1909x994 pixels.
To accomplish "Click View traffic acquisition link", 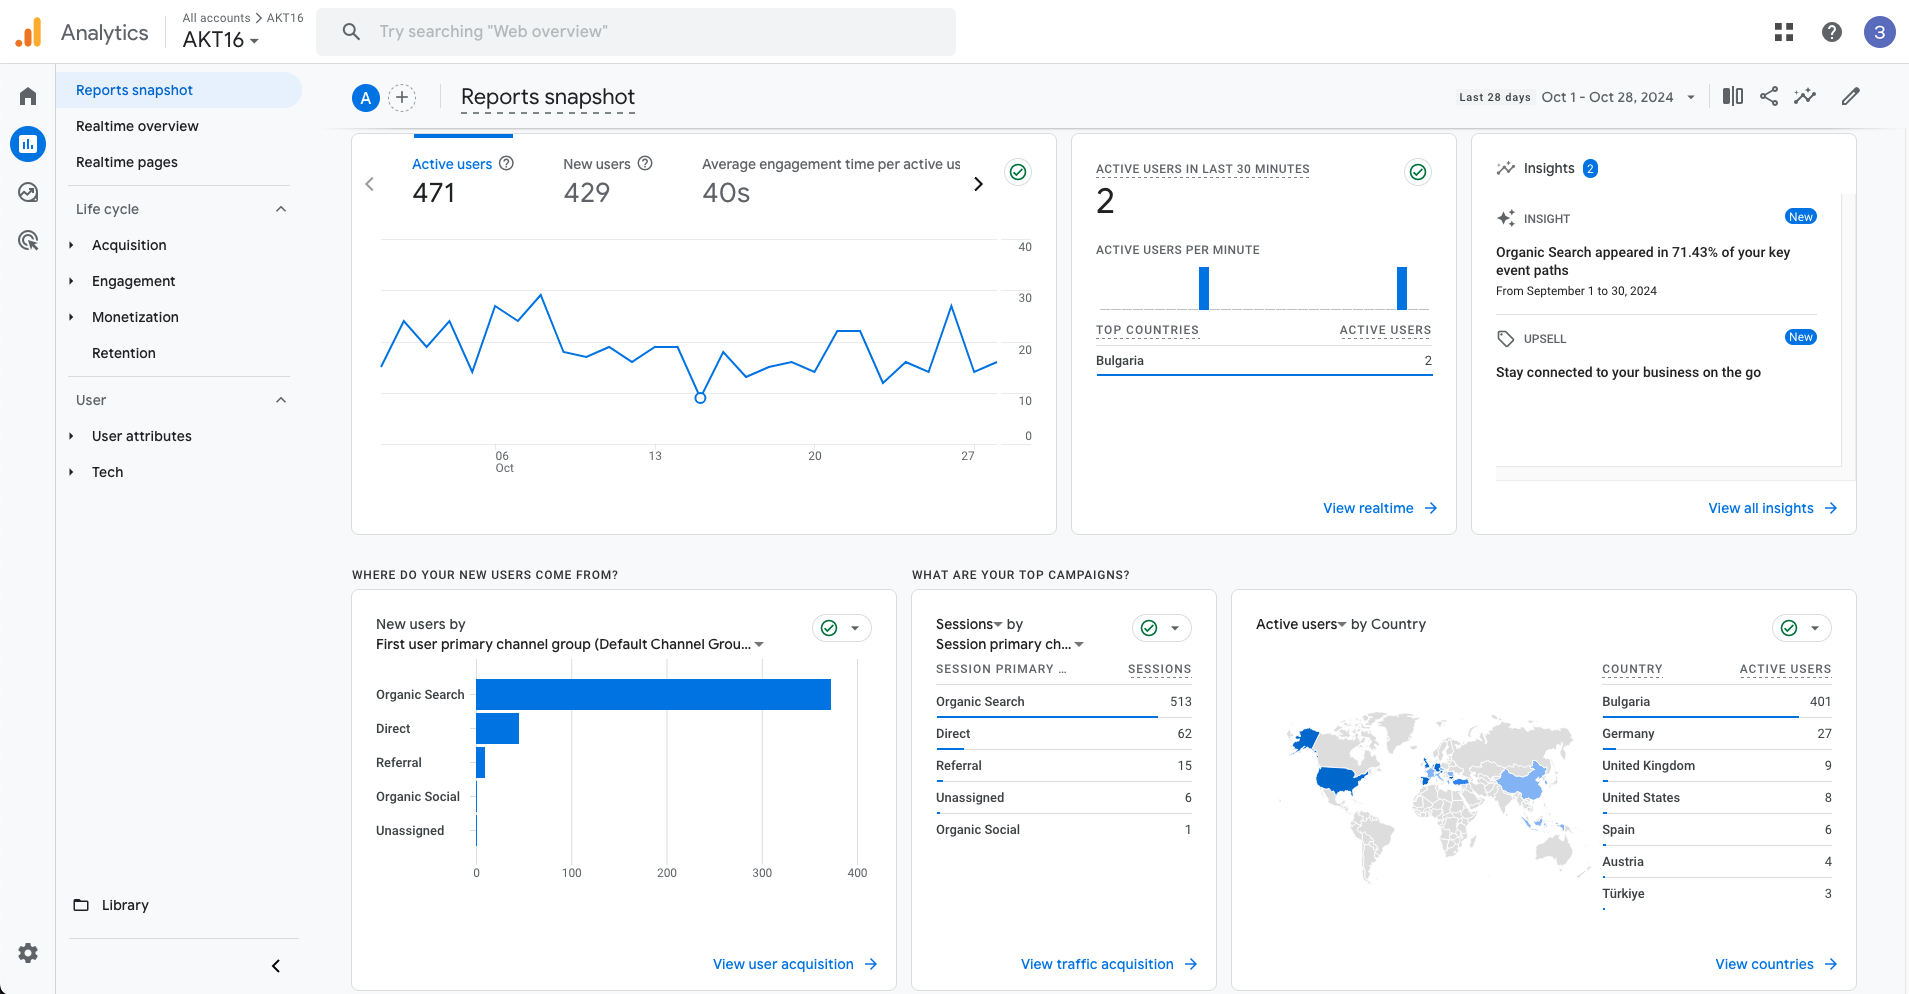I will (1109, 964).
